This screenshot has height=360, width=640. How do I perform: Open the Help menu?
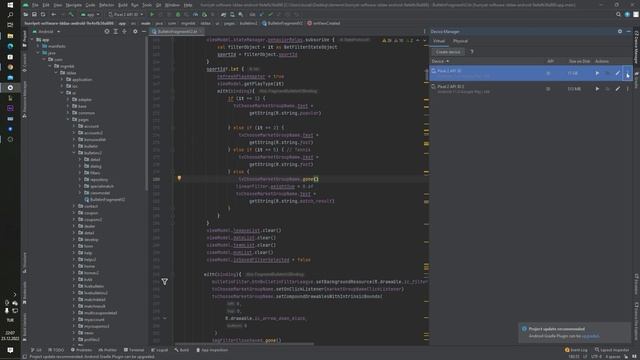(188, 5)
